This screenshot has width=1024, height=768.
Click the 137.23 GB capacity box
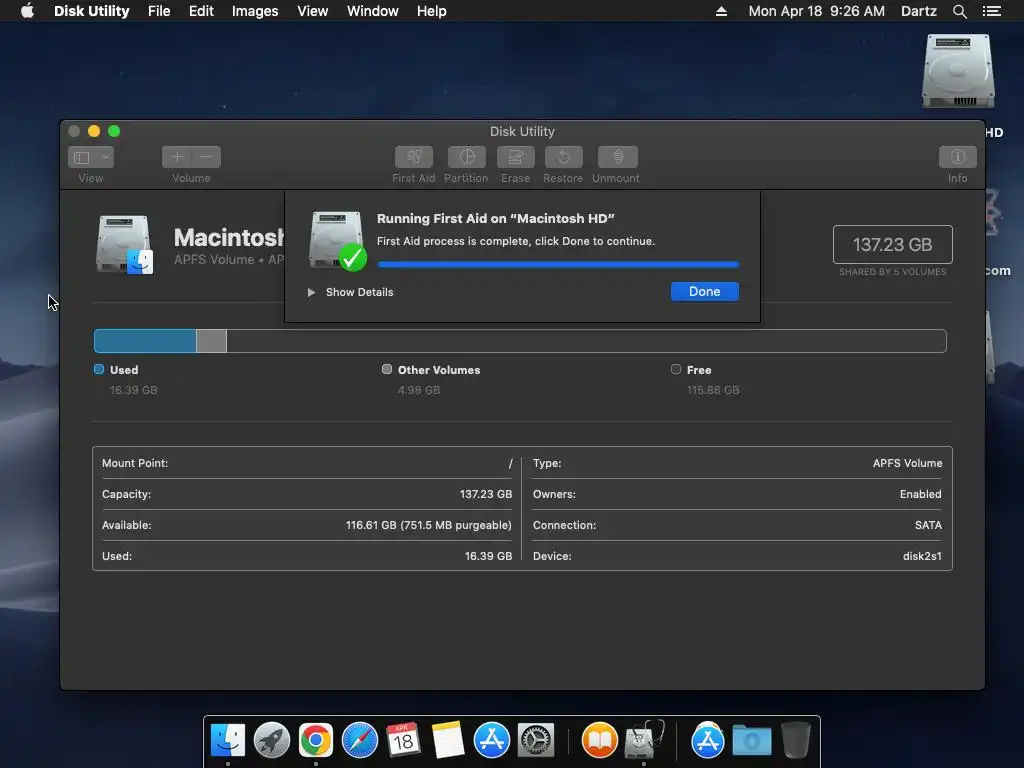(x=893, y=244)
